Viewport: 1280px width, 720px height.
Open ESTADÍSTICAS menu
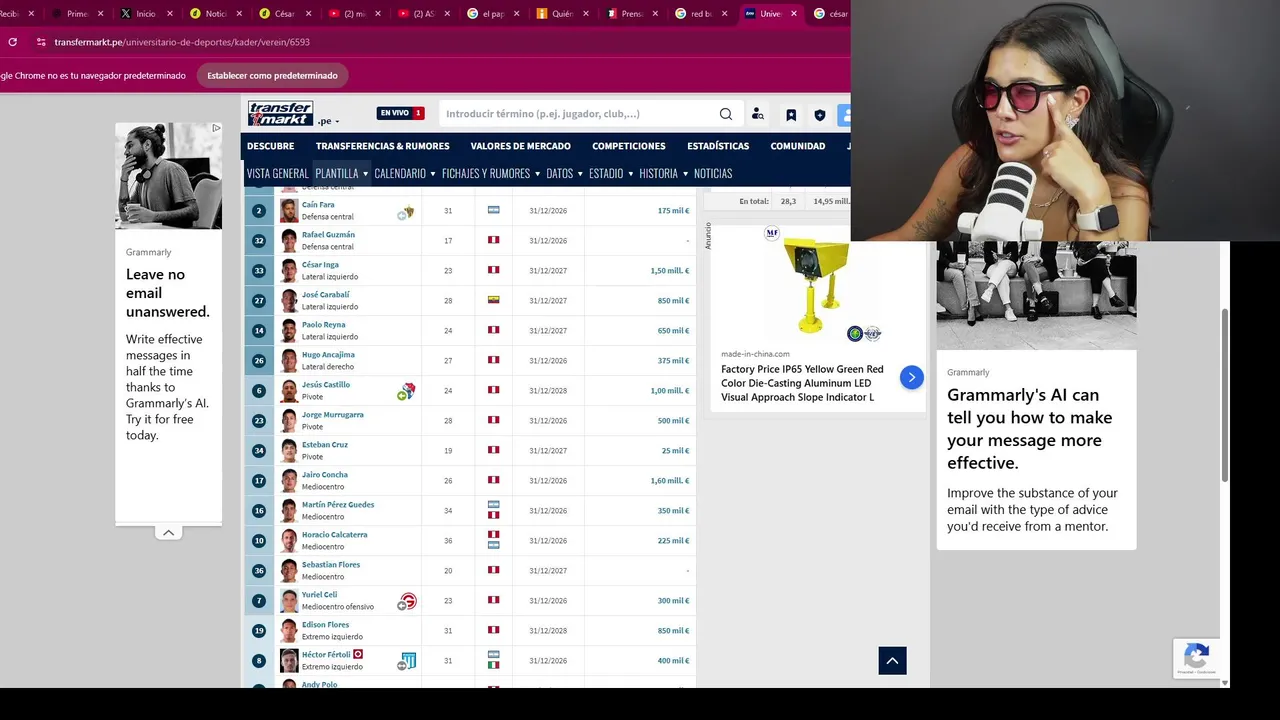pos(718,146)
